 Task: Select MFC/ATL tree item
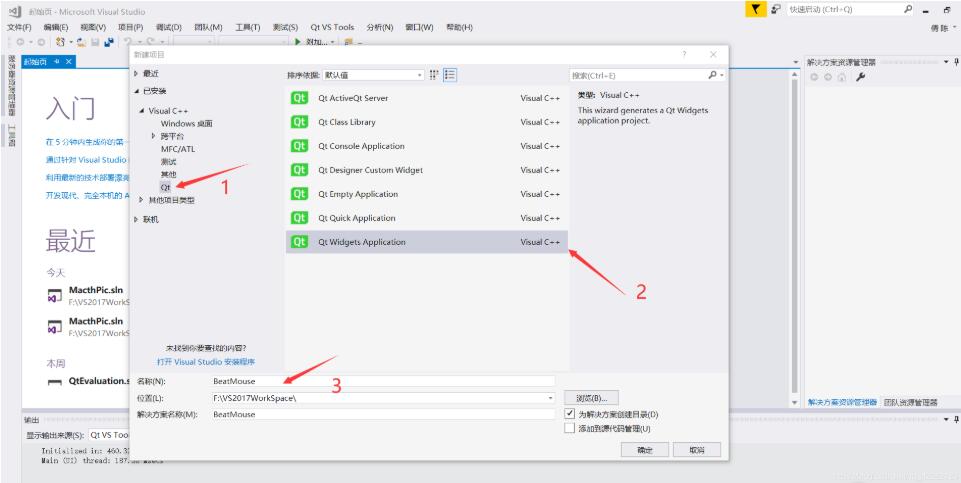tap(178, 149)
